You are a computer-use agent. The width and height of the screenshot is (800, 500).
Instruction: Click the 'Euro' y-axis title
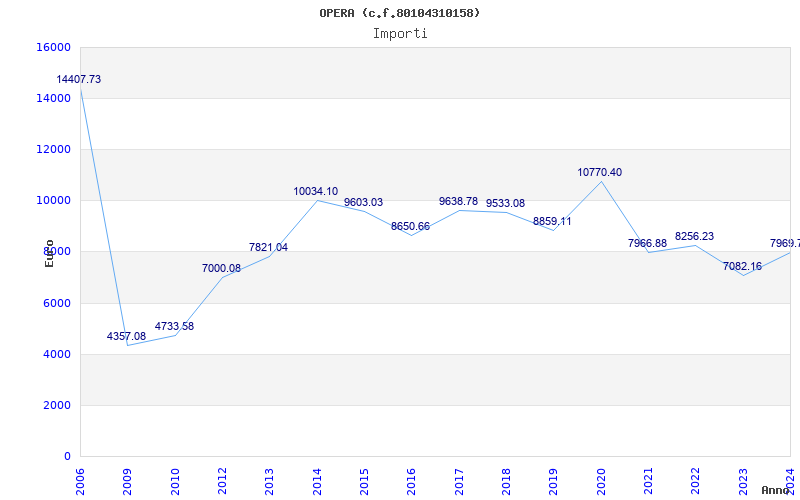pyautogui.click(x=49, y=253)
